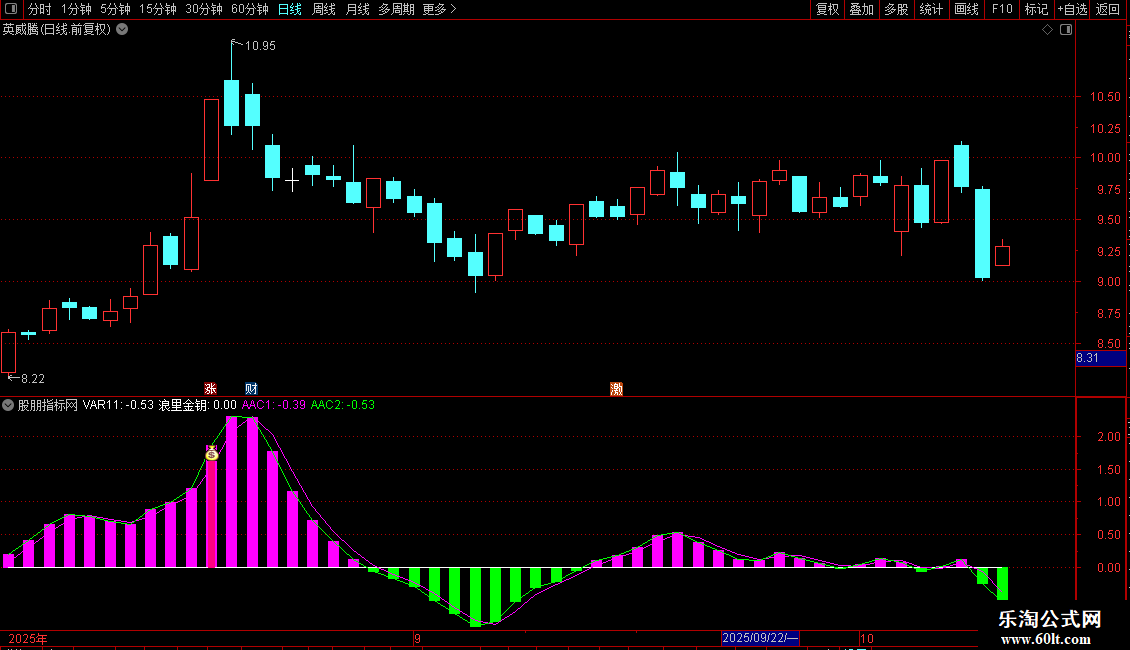The image size is (1130, 650).
Task: Open the 统计 statistics tool
Action: (x=931, y=9)
